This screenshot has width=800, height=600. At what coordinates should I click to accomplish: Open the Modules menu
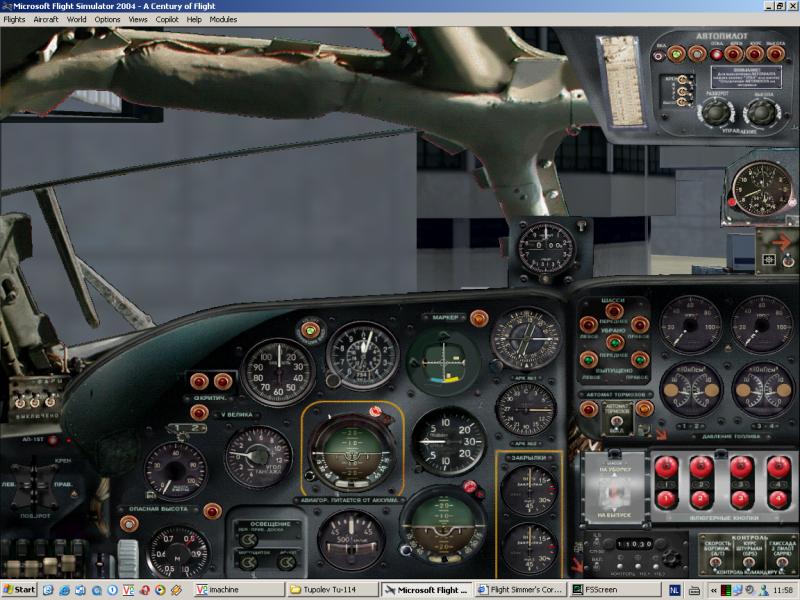coord(223,19)
